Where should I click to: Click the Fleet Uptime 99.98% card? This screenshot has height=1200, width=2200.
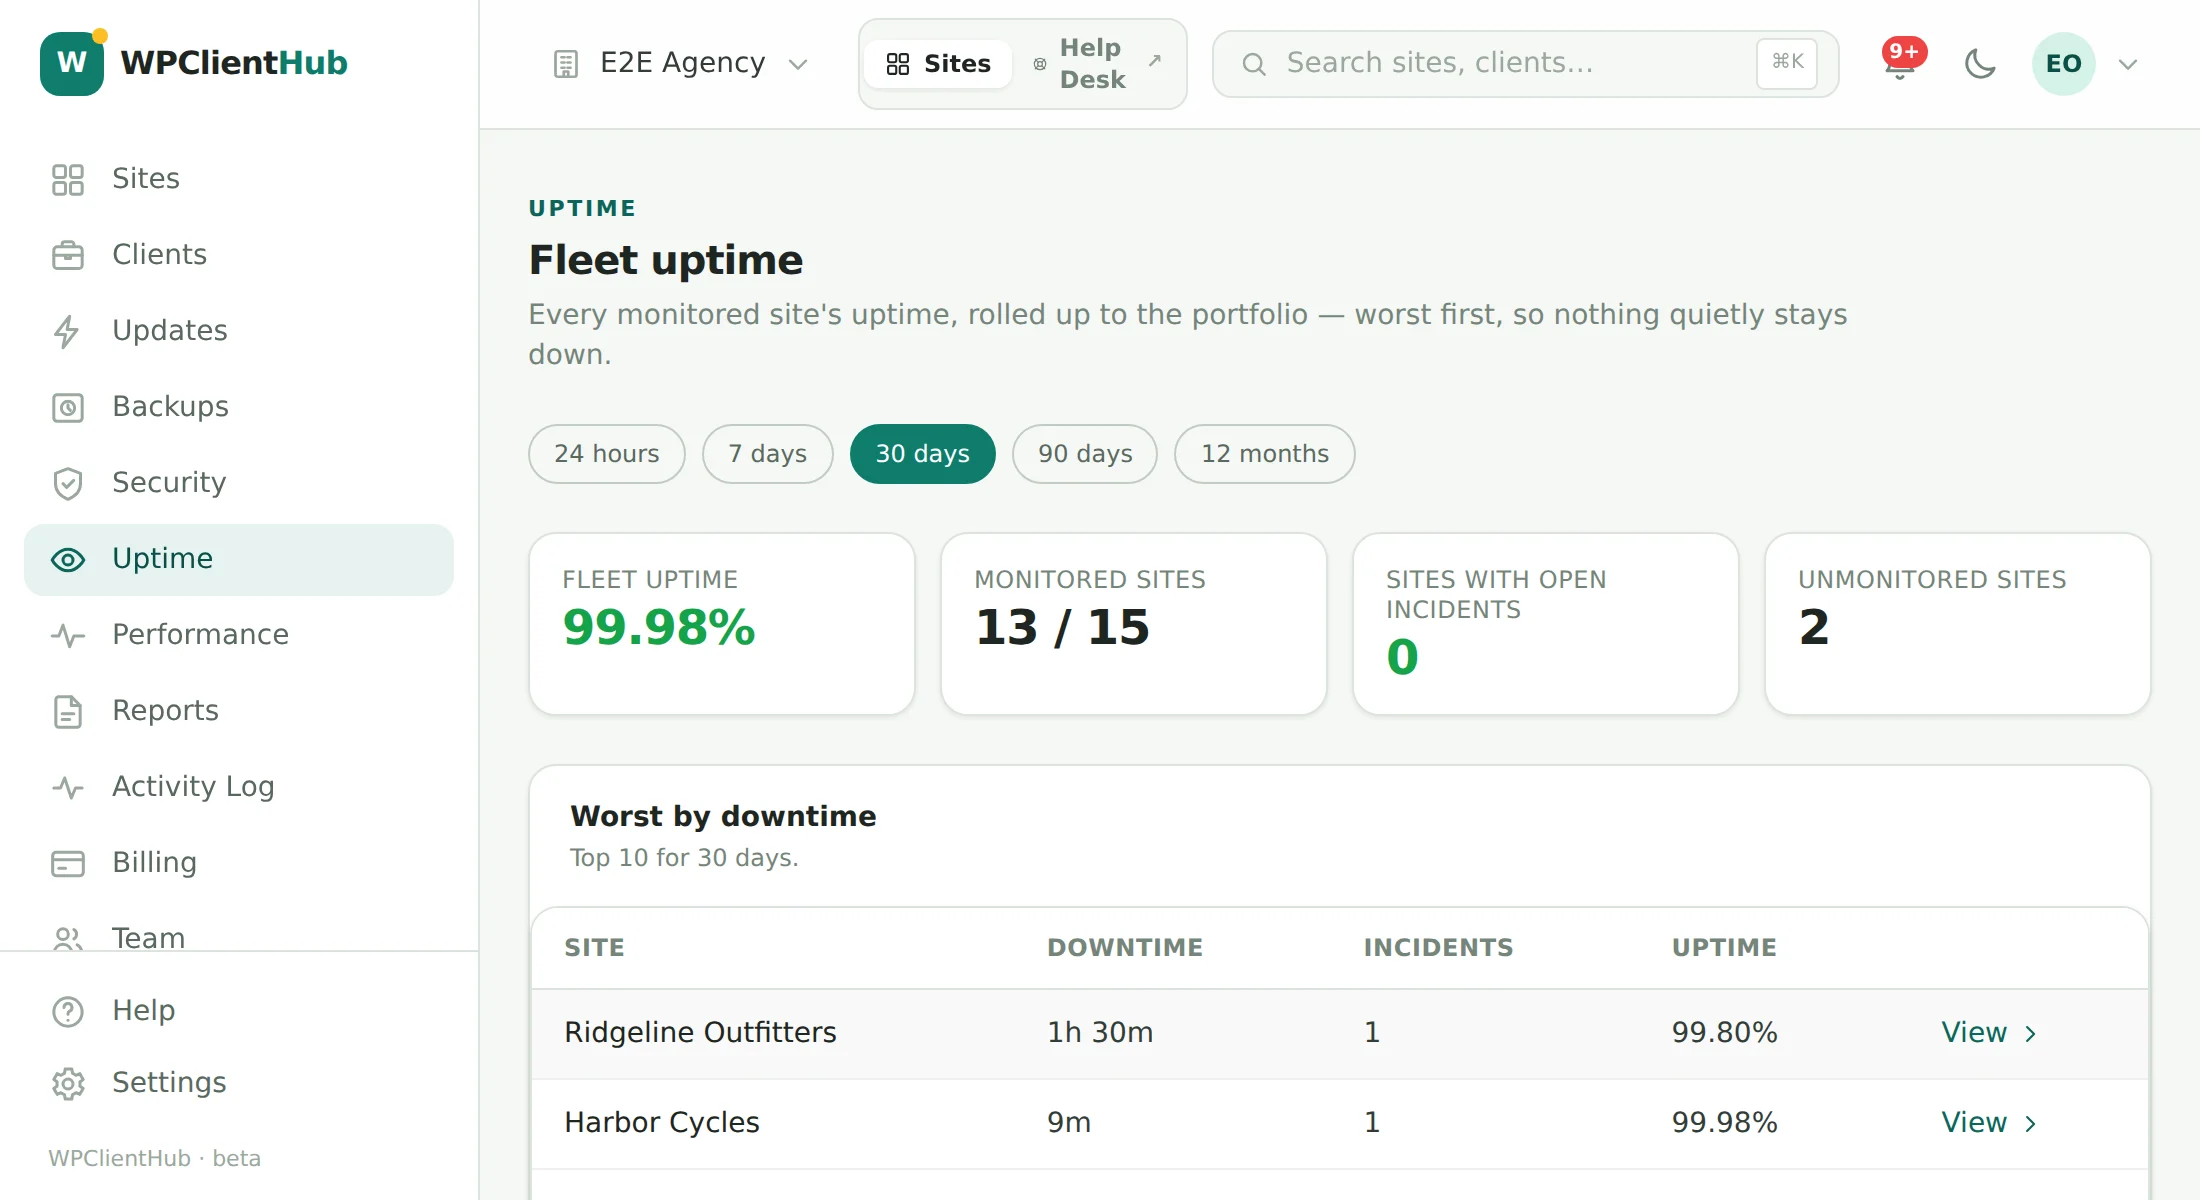[x=722, y=624]
